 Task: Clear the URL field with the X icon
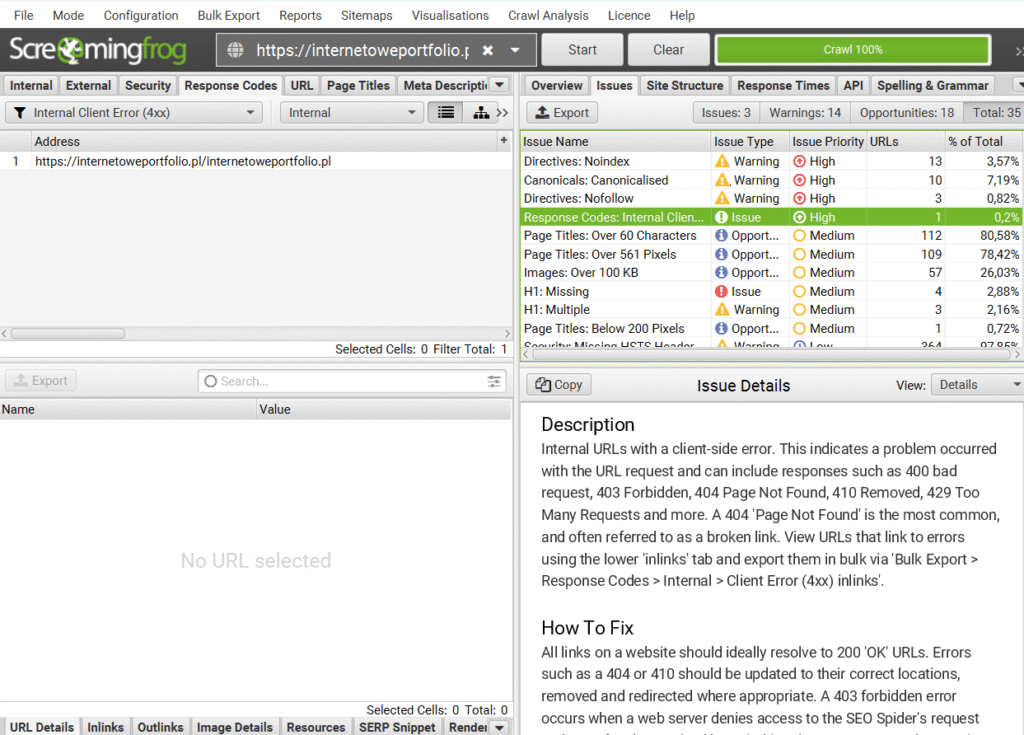[x=488, y=50]
